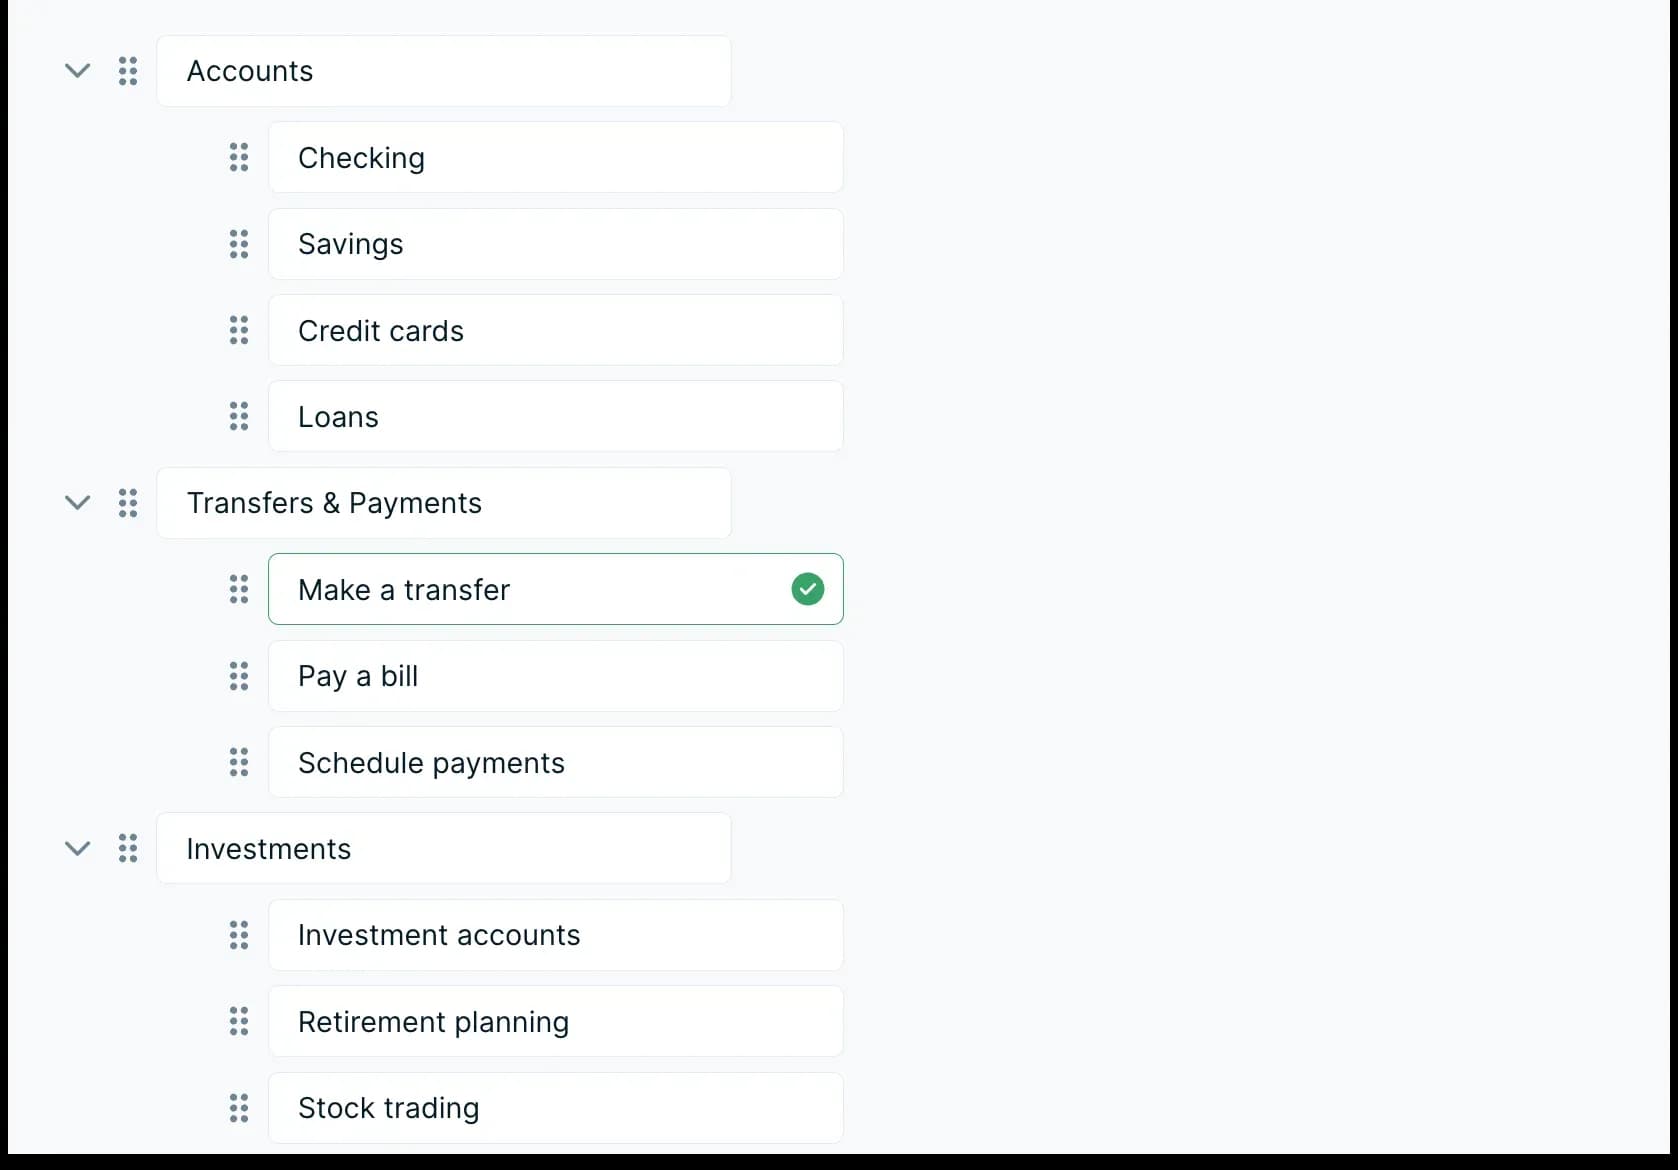
Task: Collapse the Transfers & Payments chevron
Action: point(77,503)
